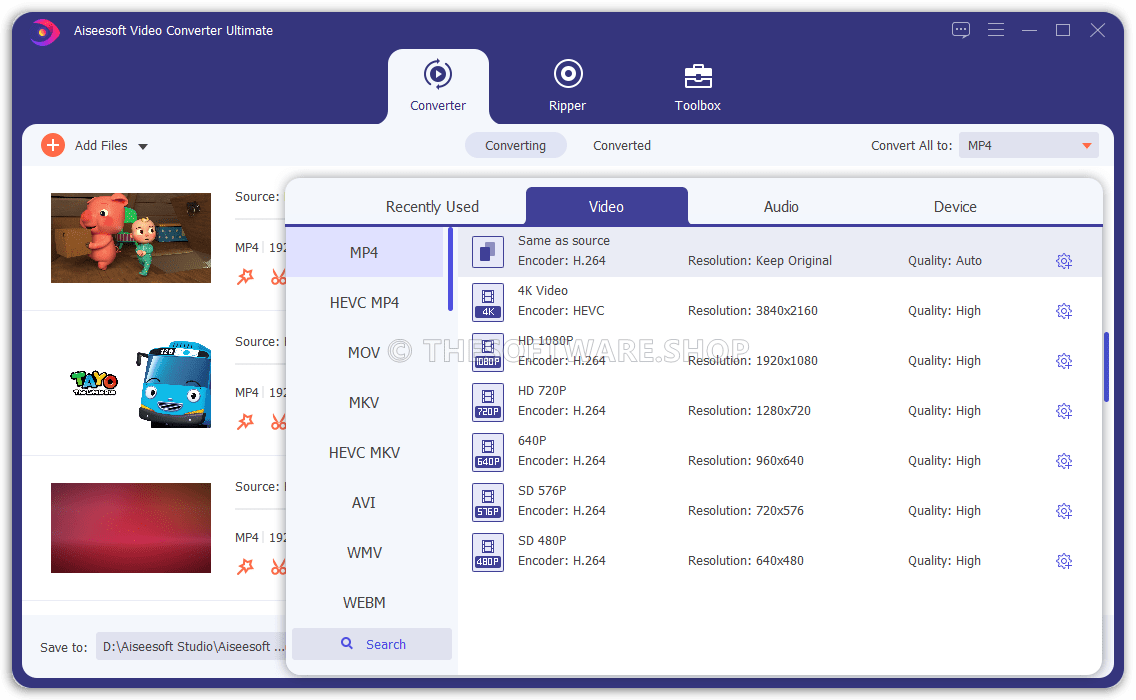Click edit star icon for pig video
The height and width of the screenshot is (700, 1136).
click(246, 276)
